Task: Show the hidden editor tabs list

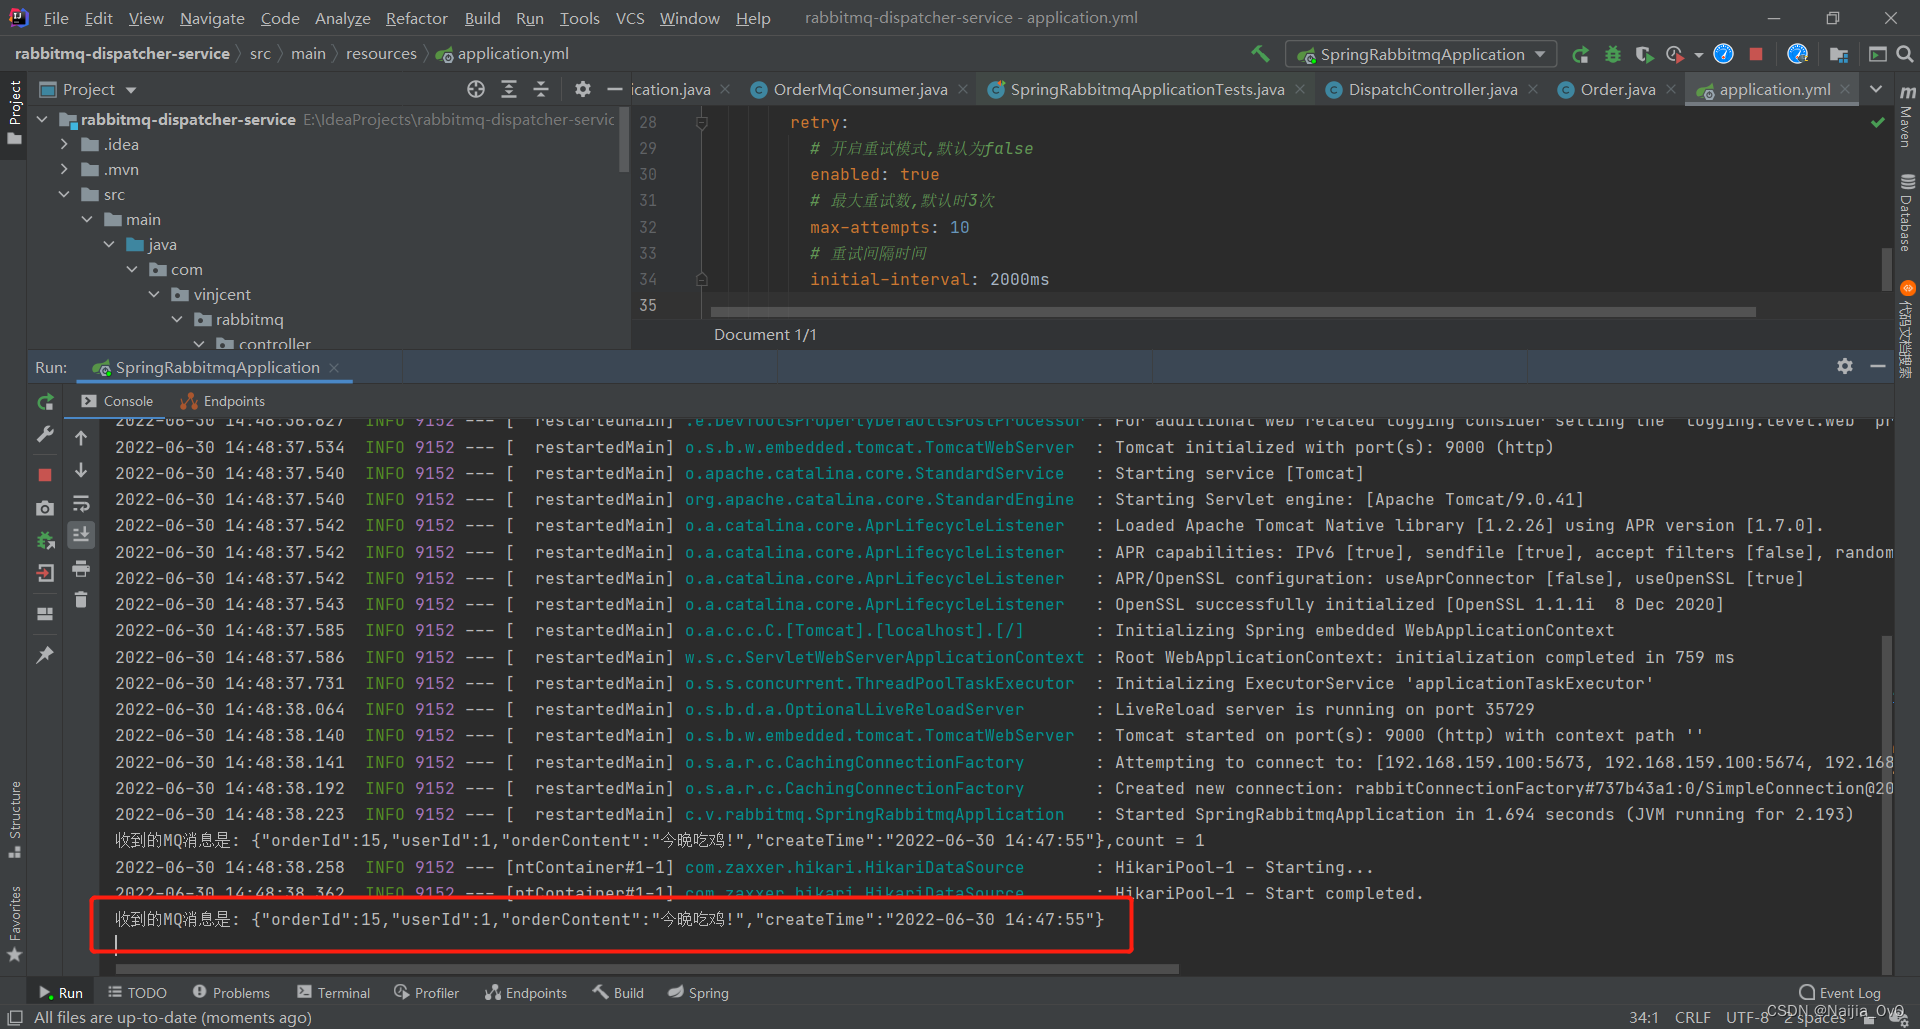Action: (1877, 89)
